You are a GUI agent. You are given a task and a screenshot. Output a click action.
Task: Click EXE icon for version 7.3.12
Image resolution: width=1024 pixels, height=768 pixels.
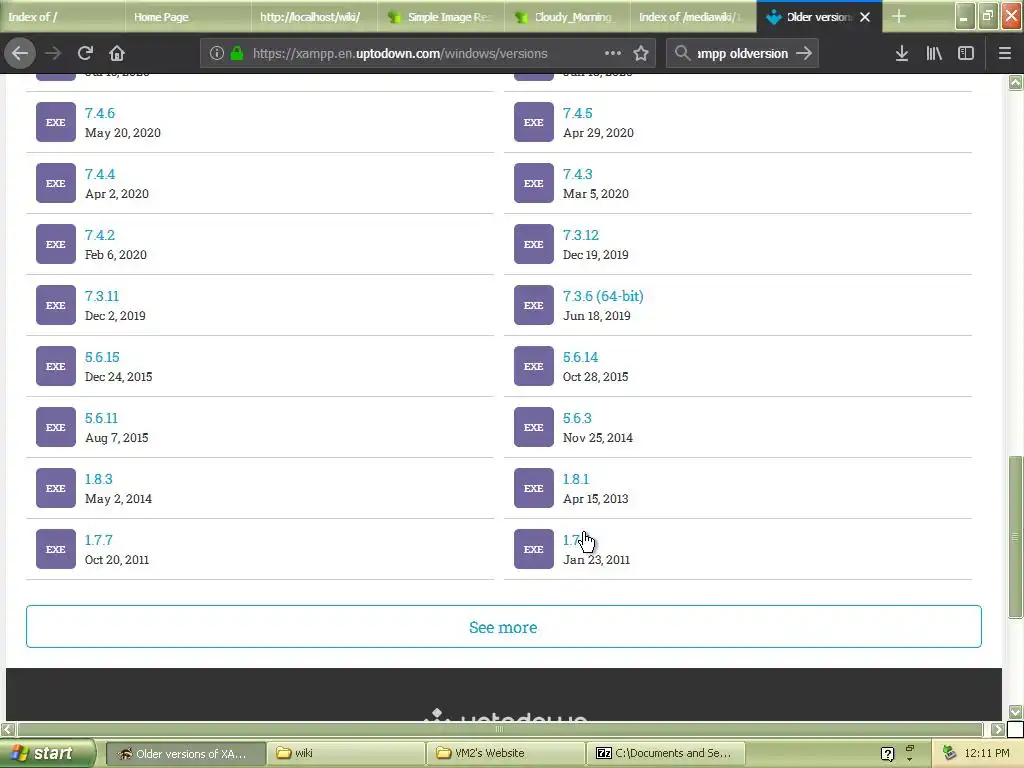coord(534,244)
